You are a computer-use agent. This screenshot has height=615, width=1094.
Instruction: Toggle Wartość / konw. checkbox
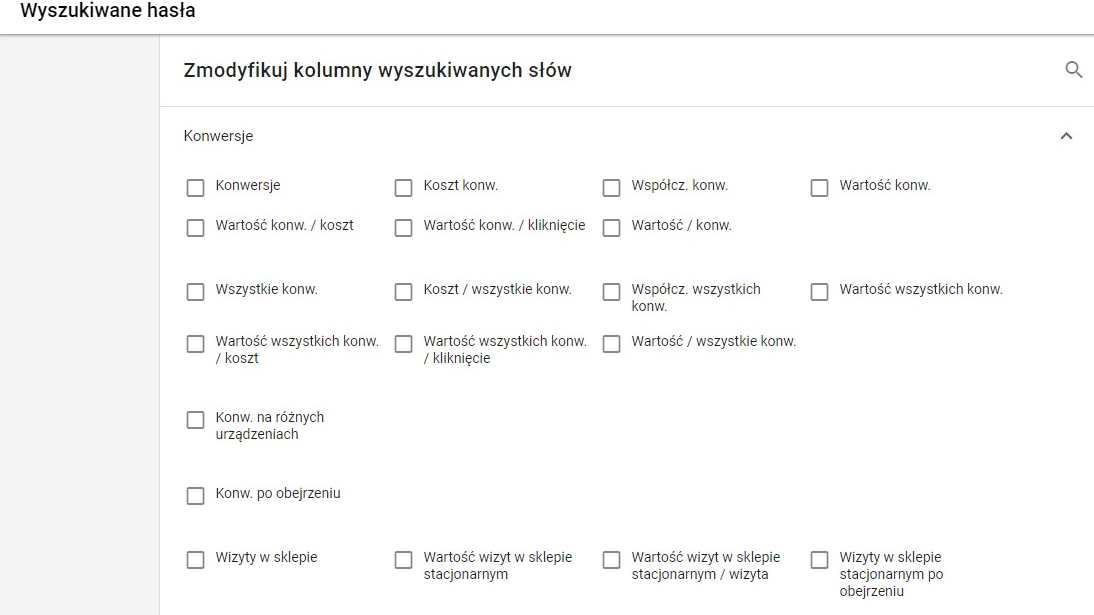click(x=611, y=228)
